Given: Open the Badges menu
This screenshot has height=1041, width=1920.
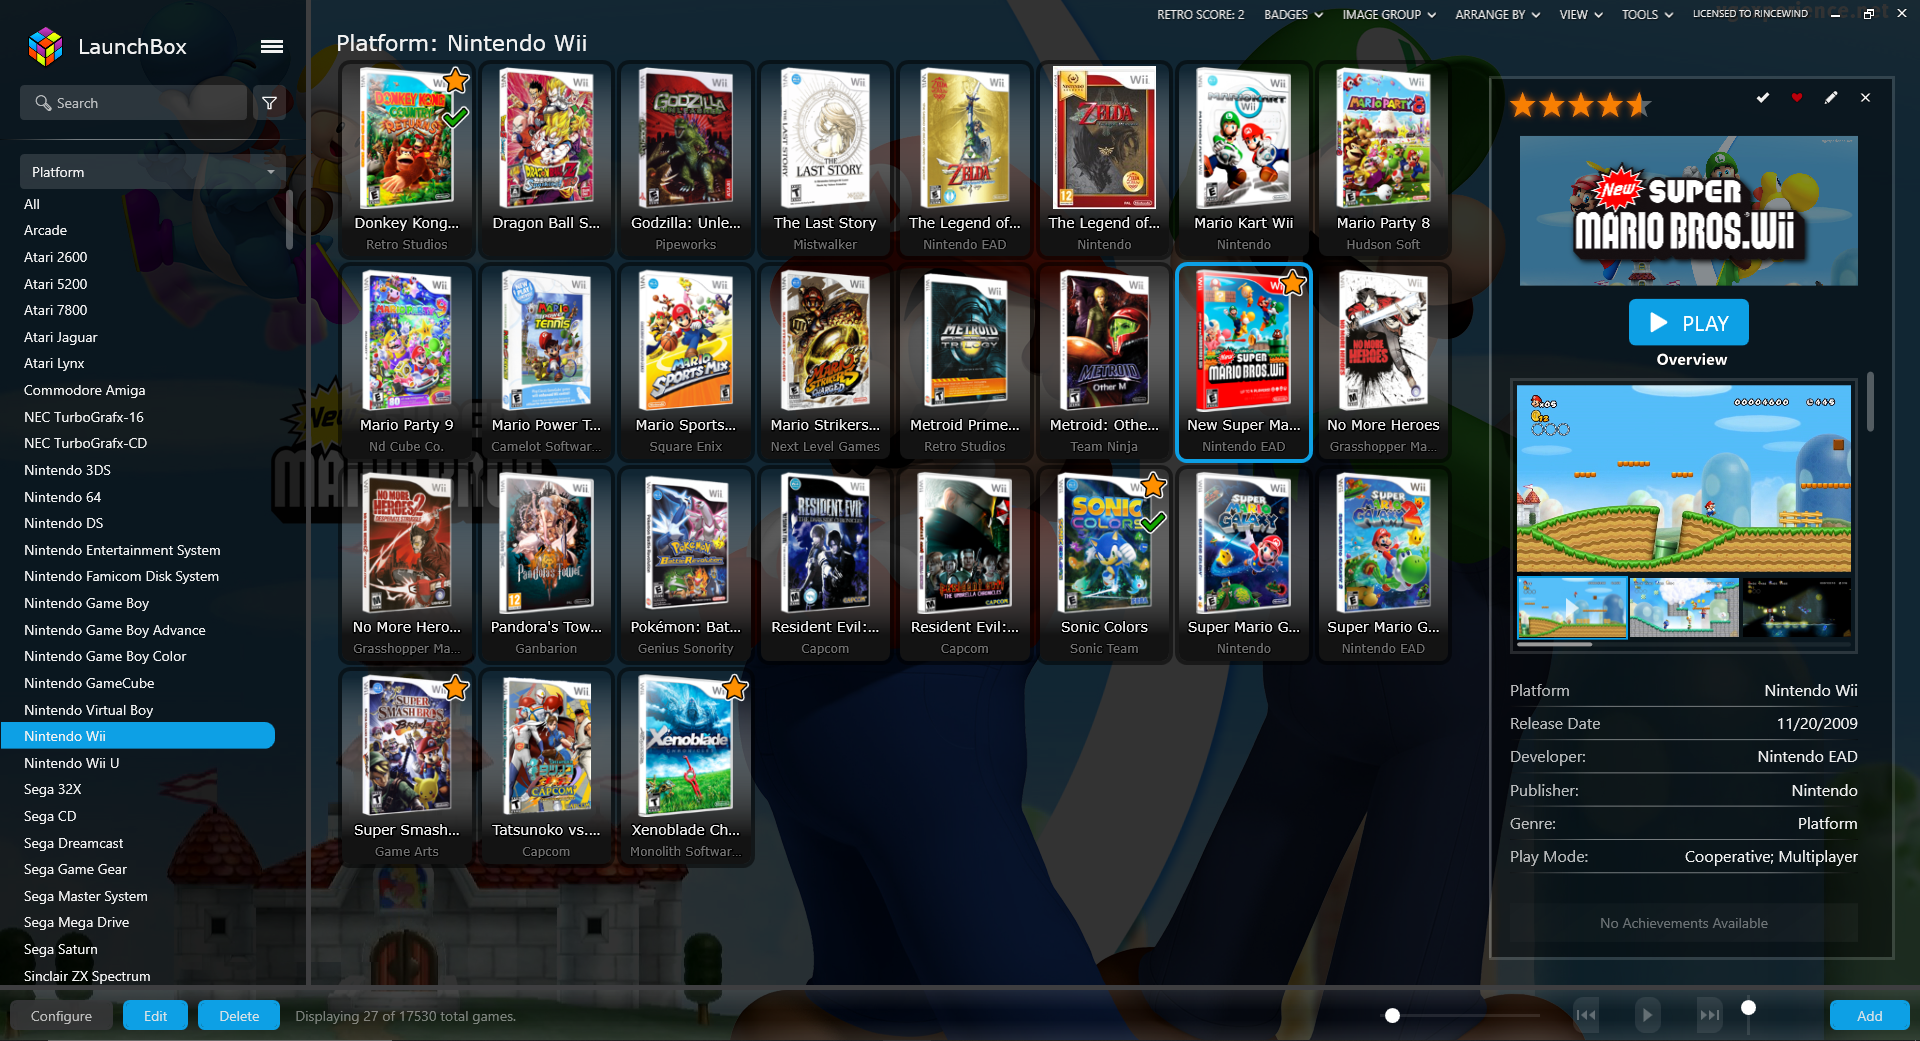Looking at the screenshot, I should click(1293, 15).
